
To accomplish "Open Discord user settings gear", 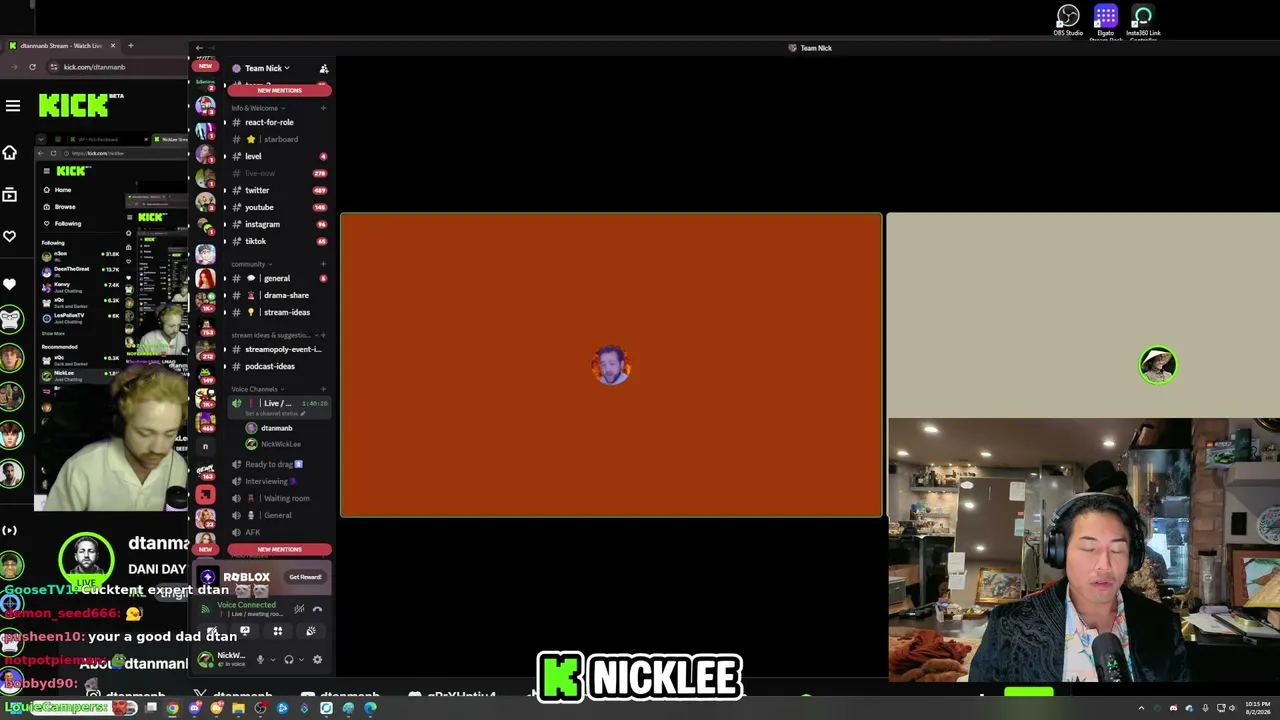I will pyautogui.click(x=317, y=659).
